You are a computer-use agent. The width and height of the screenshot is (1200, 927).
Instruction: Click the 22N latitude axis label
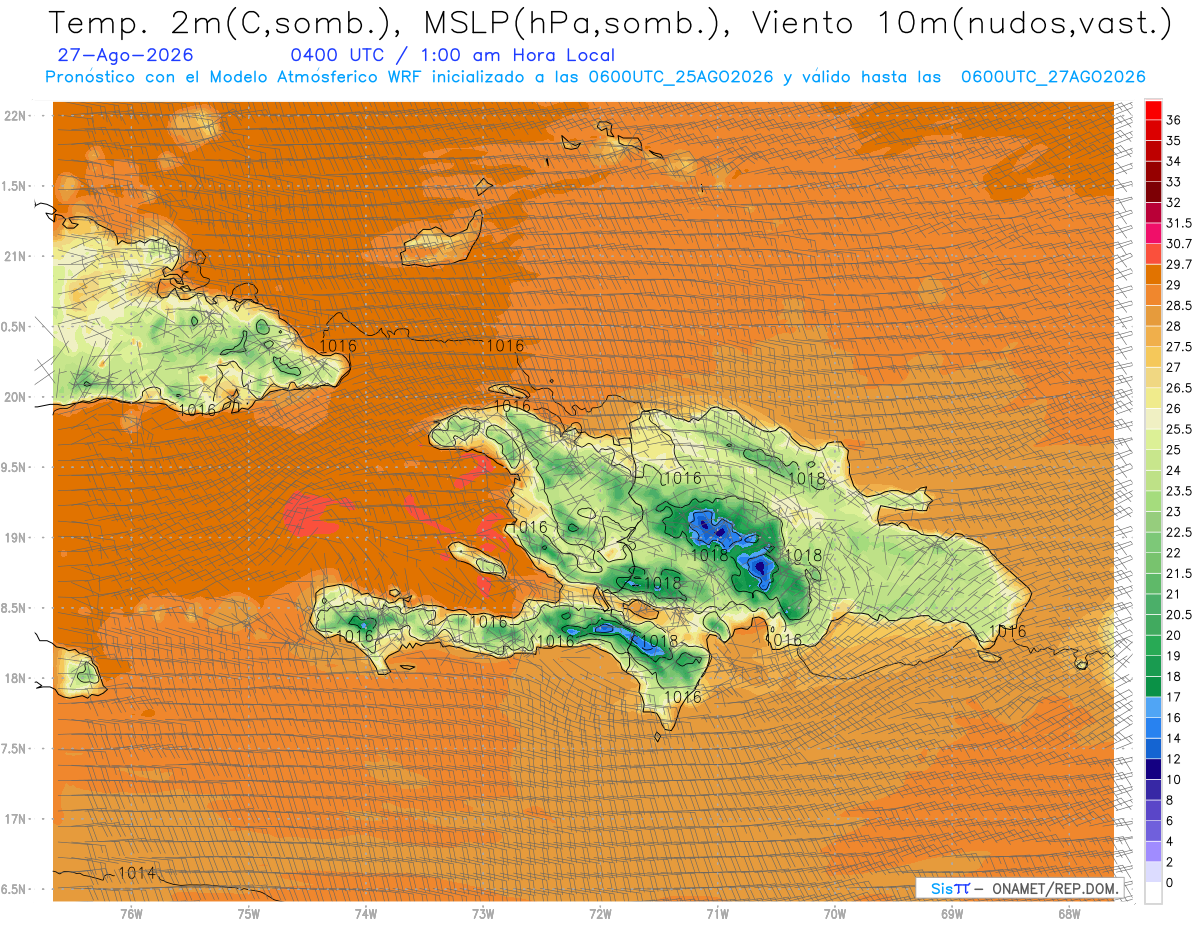pos(16,115)
